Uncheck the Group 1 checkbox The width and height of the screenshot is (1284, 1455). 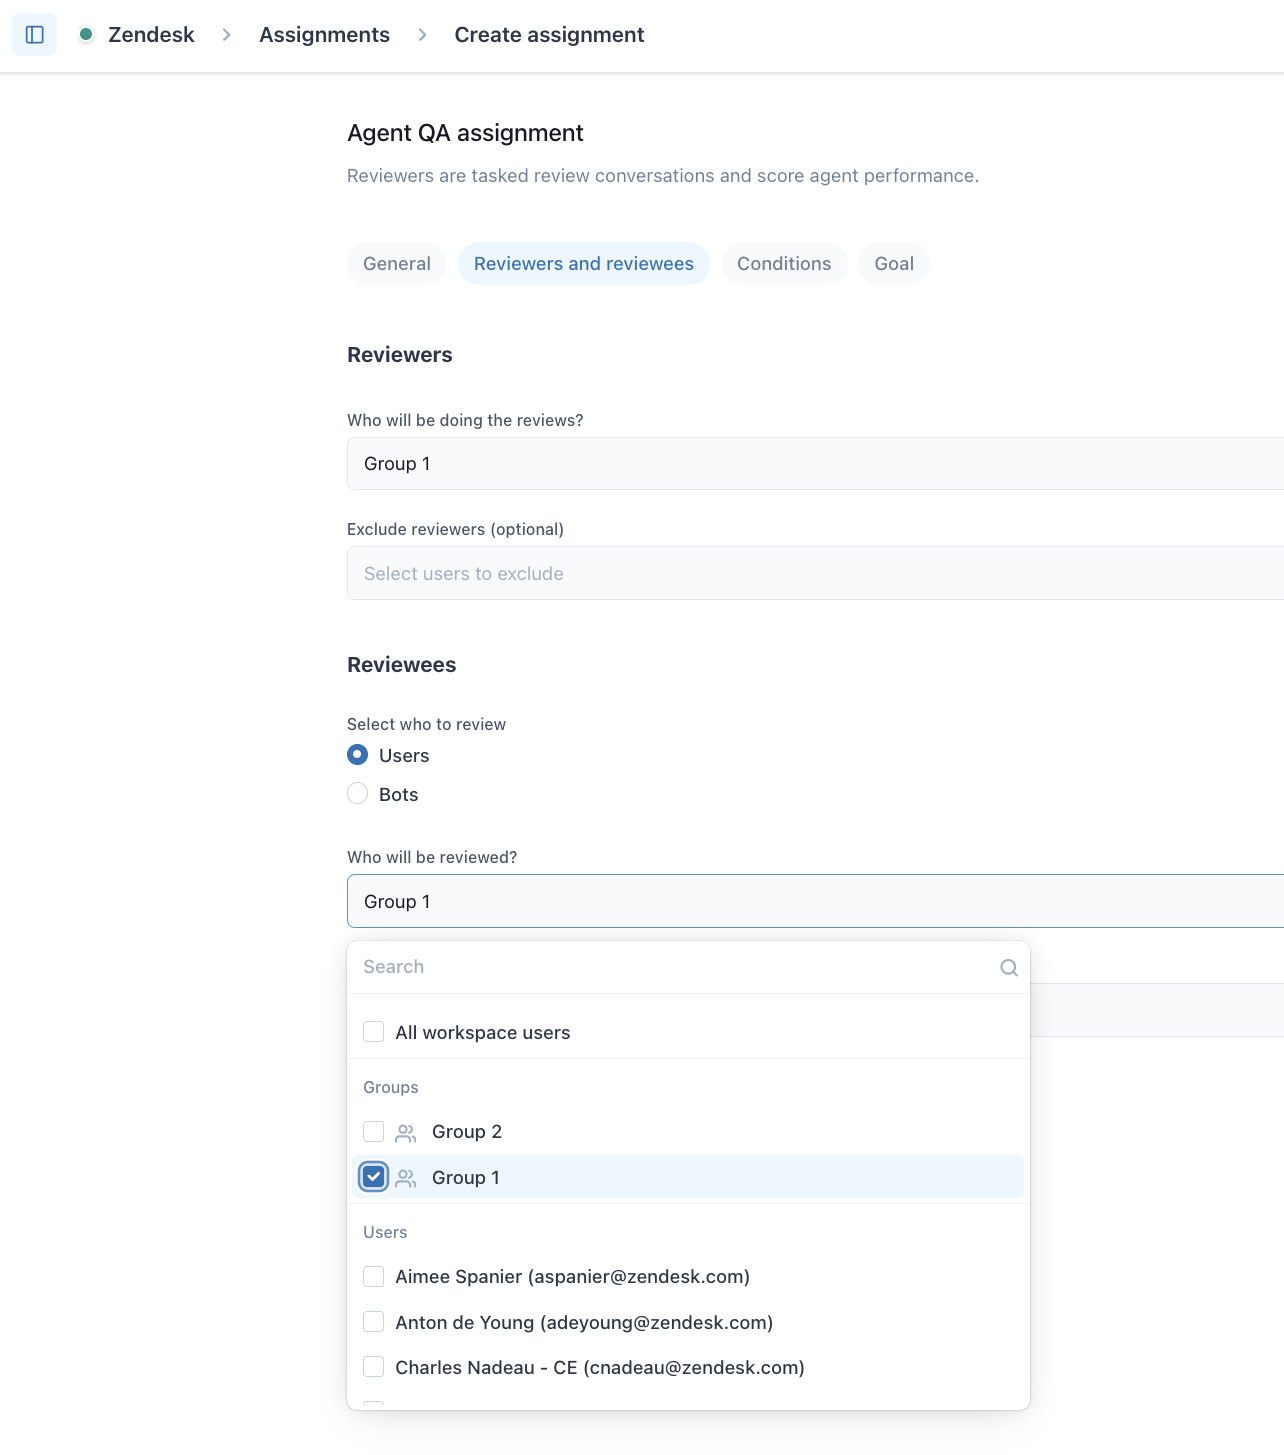coord(374,1177)
